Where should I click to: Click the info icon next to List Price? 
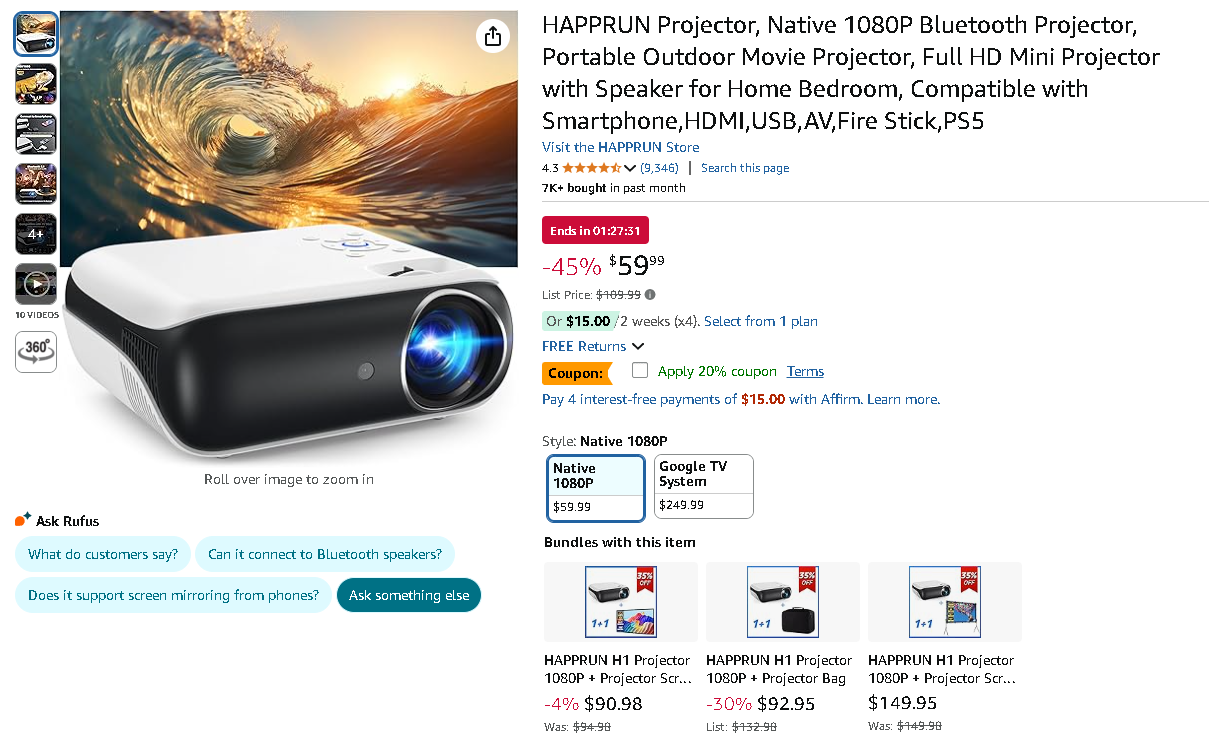coord(650,294)
